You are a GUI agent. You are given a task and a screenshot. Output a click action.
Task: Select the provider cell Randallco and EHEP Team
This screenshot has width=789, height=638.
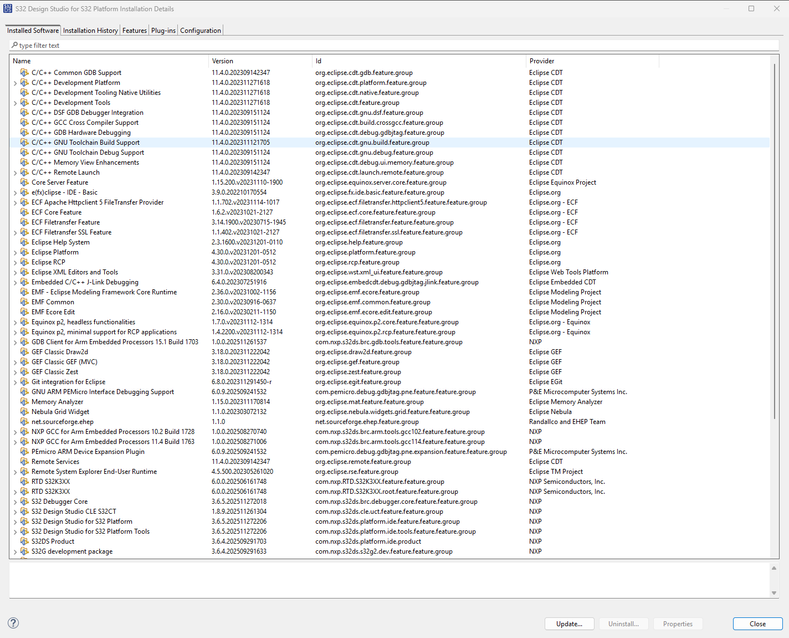click(x=567, y=422)
